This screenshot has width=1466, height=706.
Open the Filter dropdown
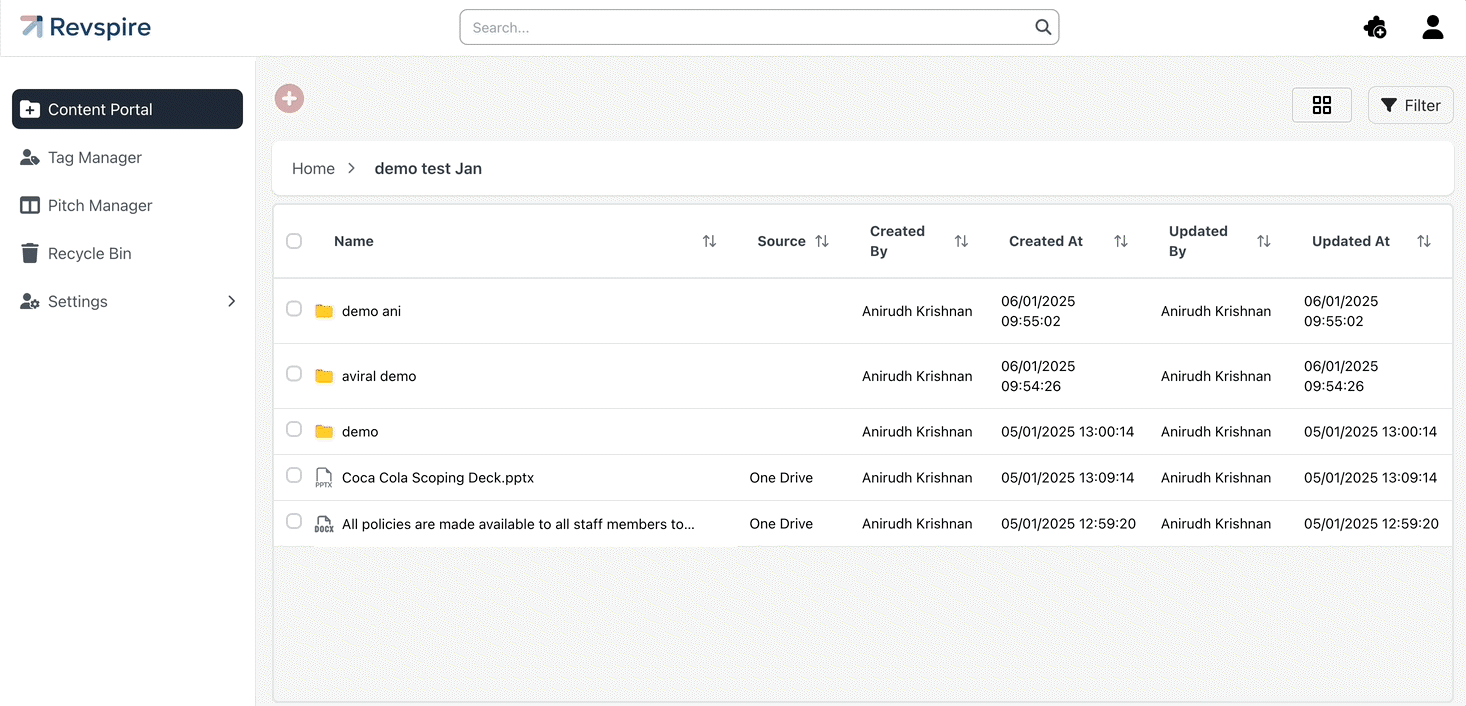click(1410, 105)
